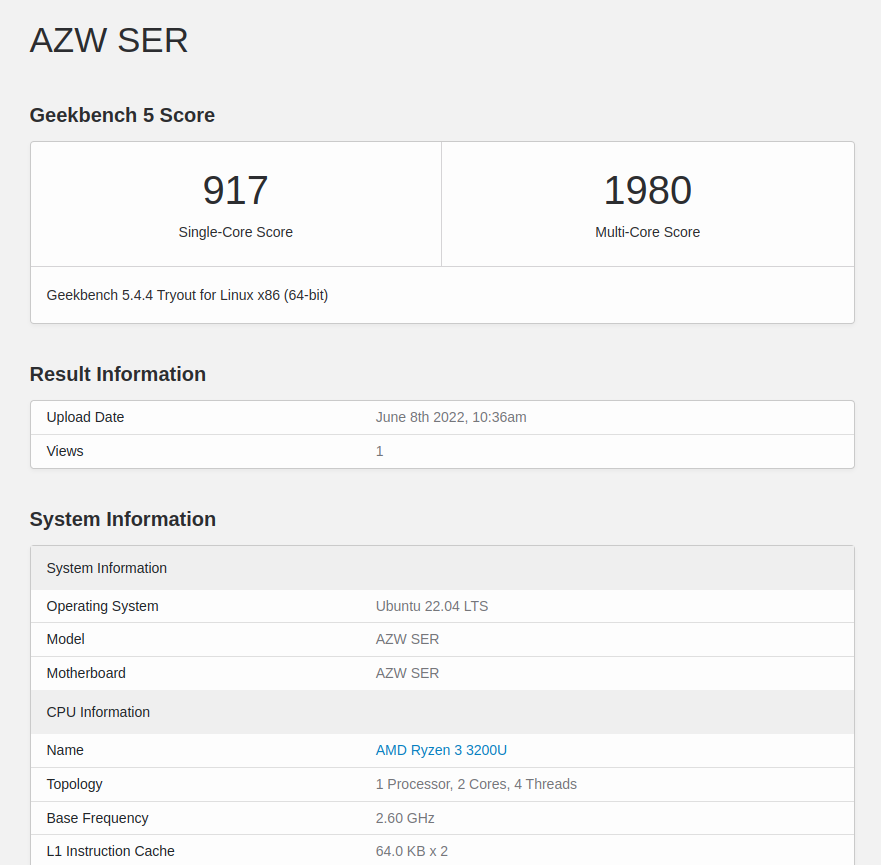881x865 pixels.
Task: Select the Views label
Action: 65,451
